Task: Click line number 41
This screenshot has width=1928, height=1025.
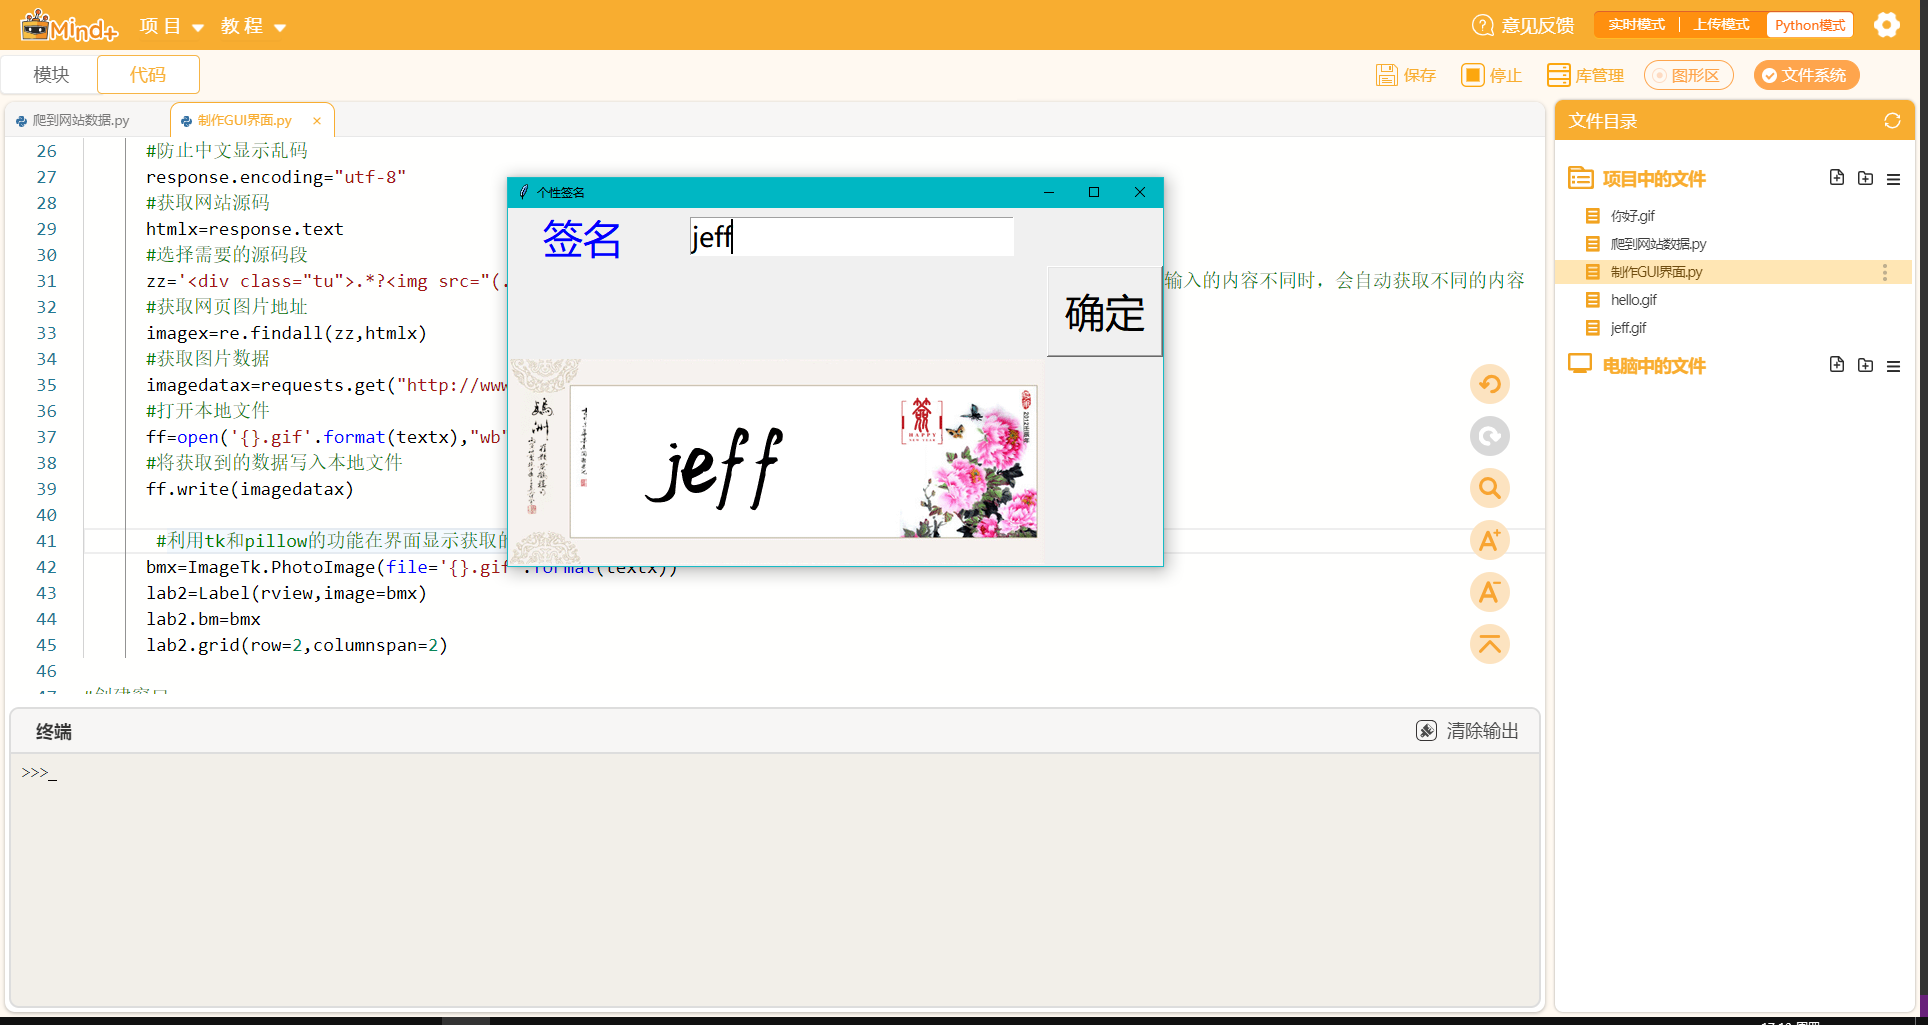Action: 46,541
